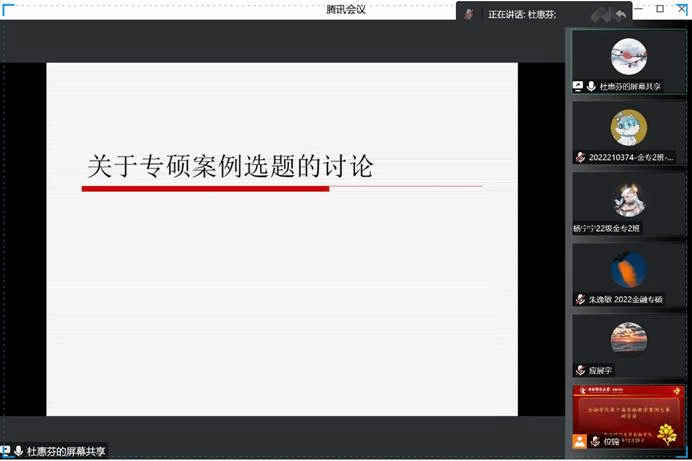This screenshot has width=692, height=461.
Task: Click the 杜惠芬的屏幕共享 label at bottom left
Action: click(66, 451)
